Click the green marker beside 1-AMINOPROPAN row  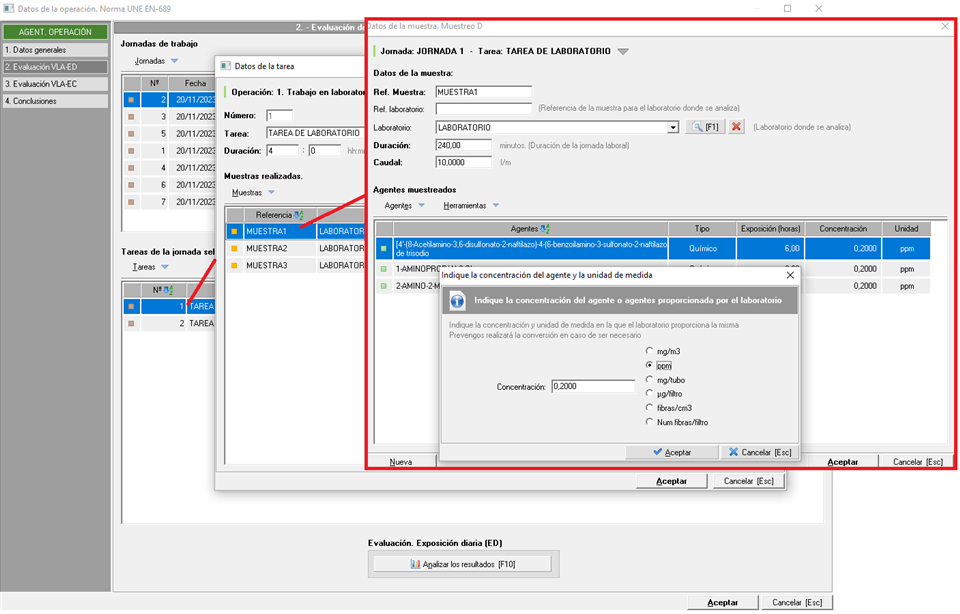click(x=383, y=268)
